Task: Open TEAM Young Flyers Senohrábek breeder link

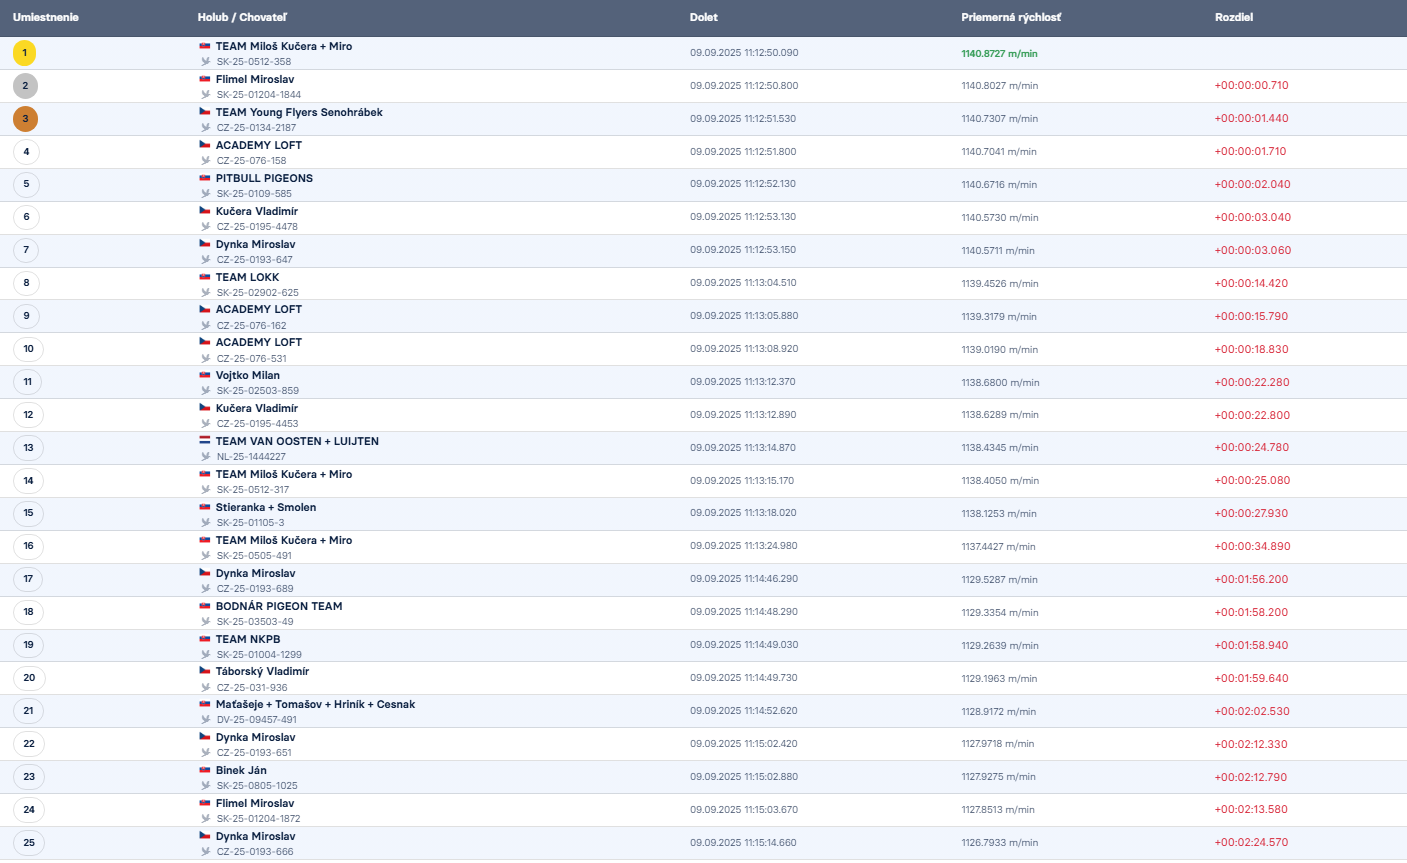Action: [x=299, y=112]
